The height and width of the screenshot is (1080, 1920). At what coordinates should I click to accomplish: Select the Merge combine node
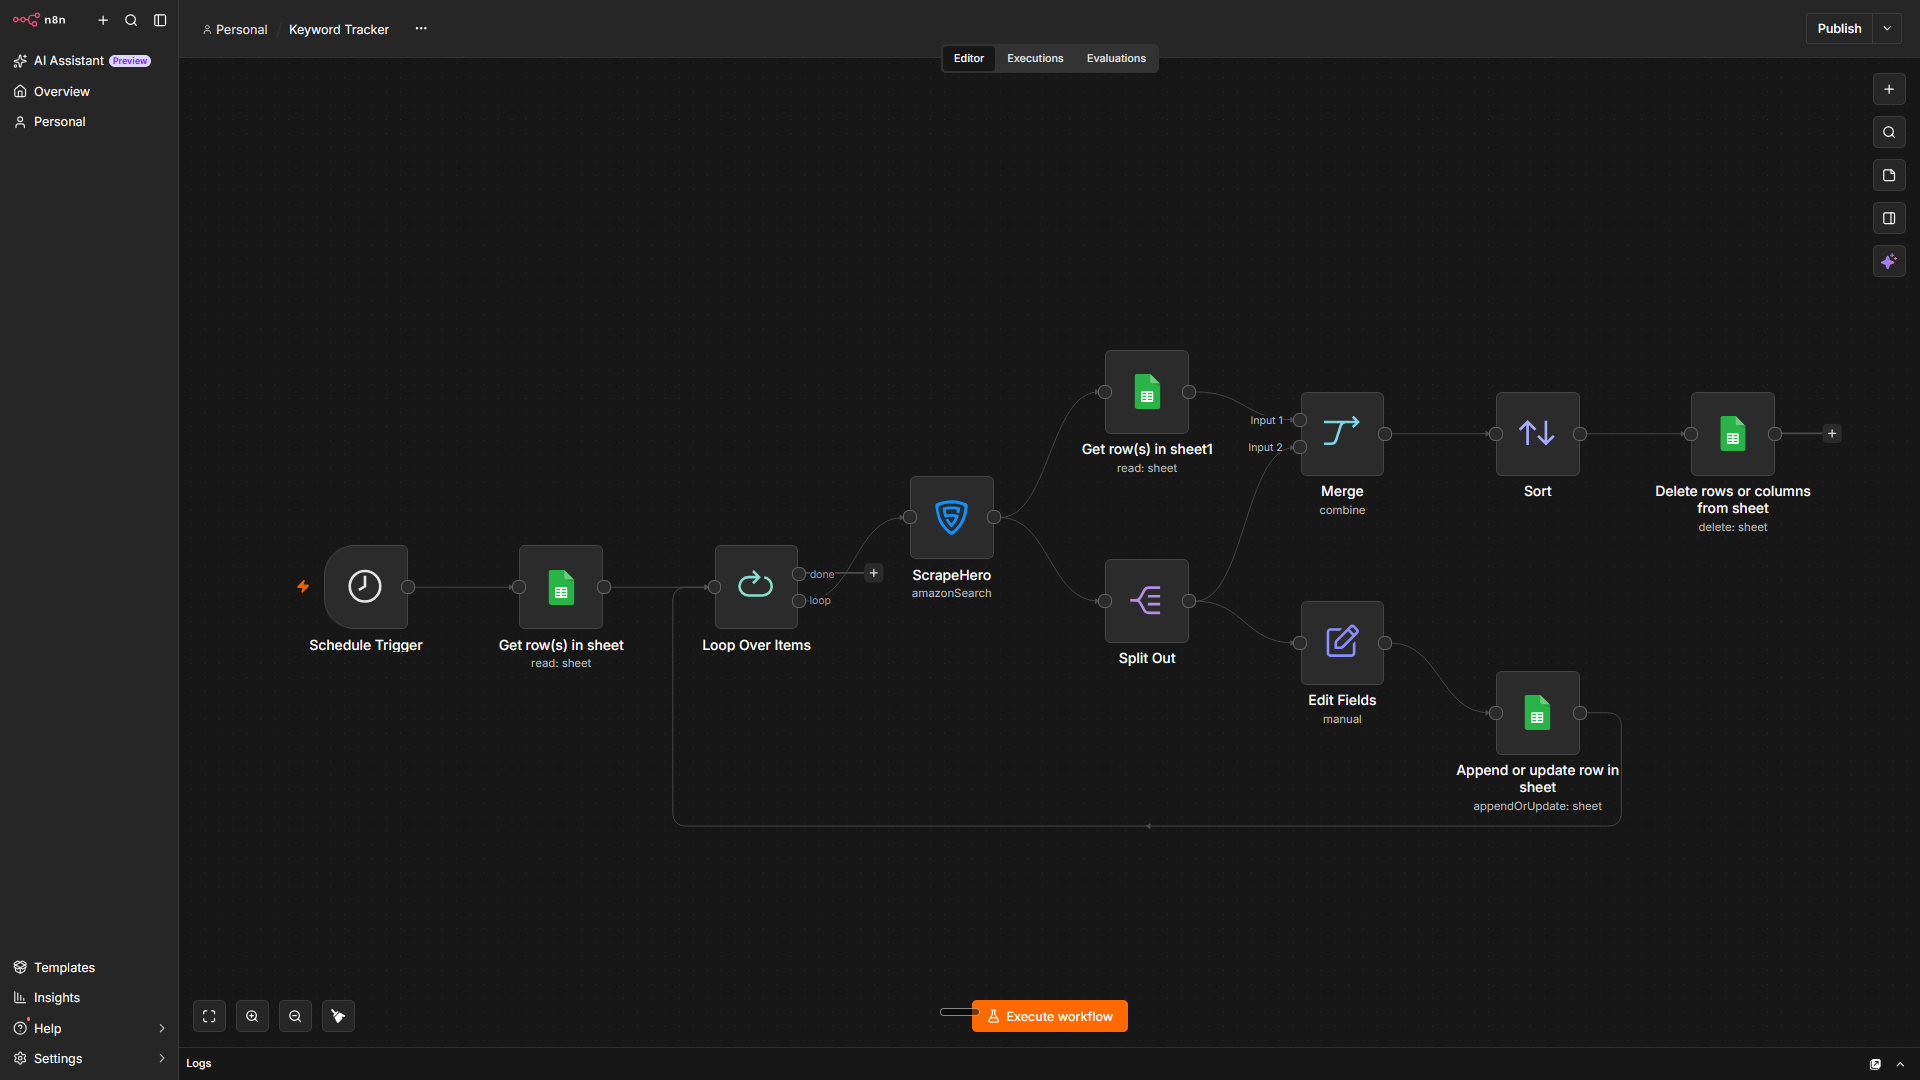(1342, 433)
